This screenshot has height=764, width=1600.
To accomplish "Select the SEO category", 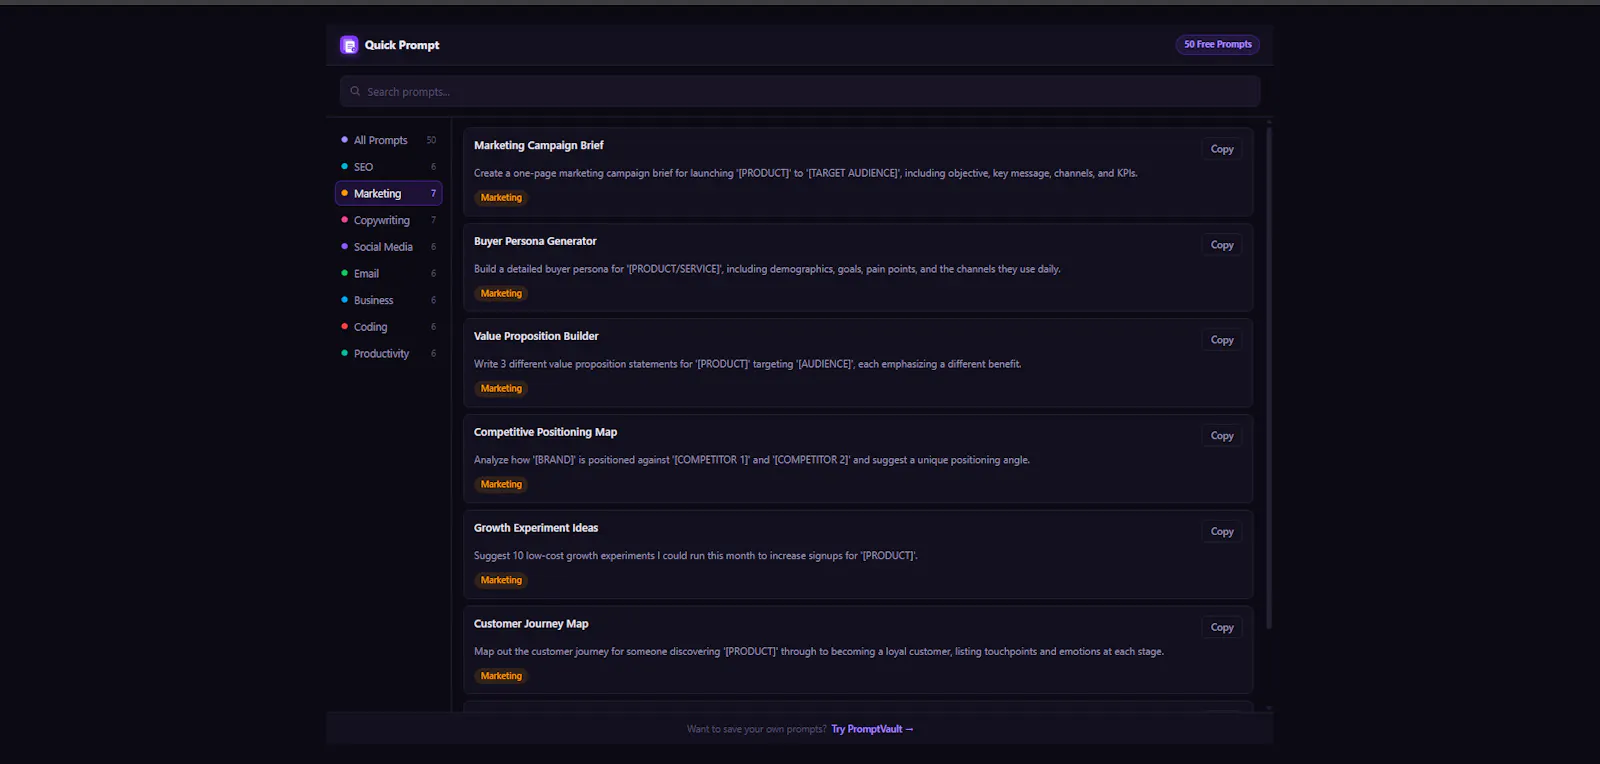I will point(389,167).
